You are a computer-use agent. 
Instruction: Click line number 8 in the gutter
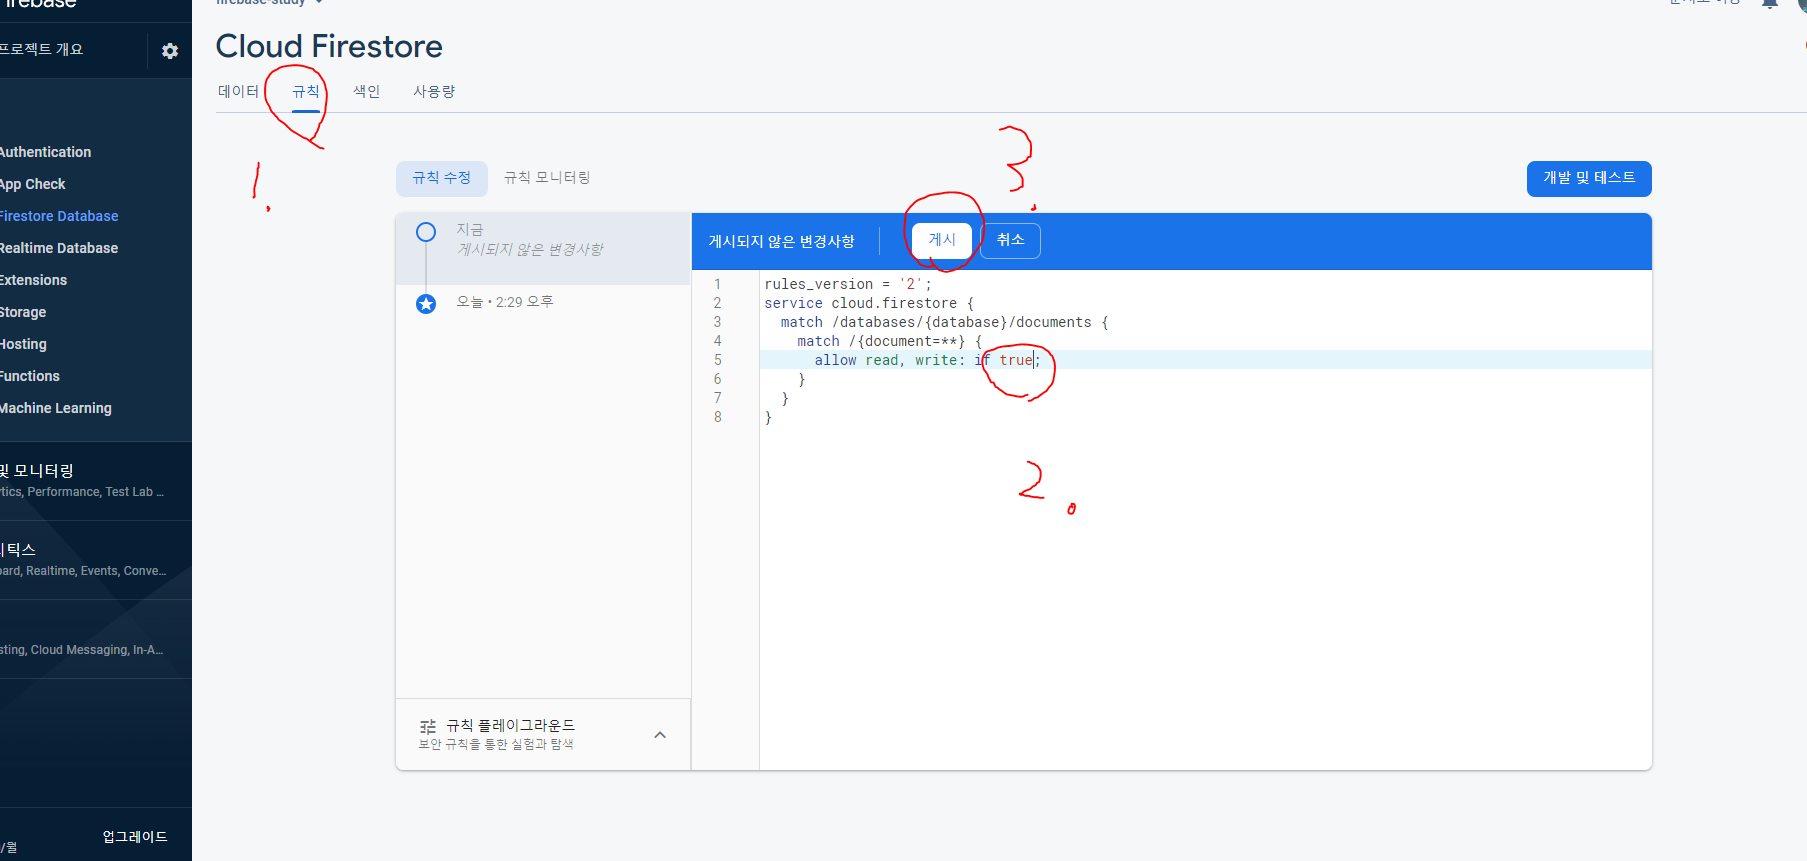point(718,417)
